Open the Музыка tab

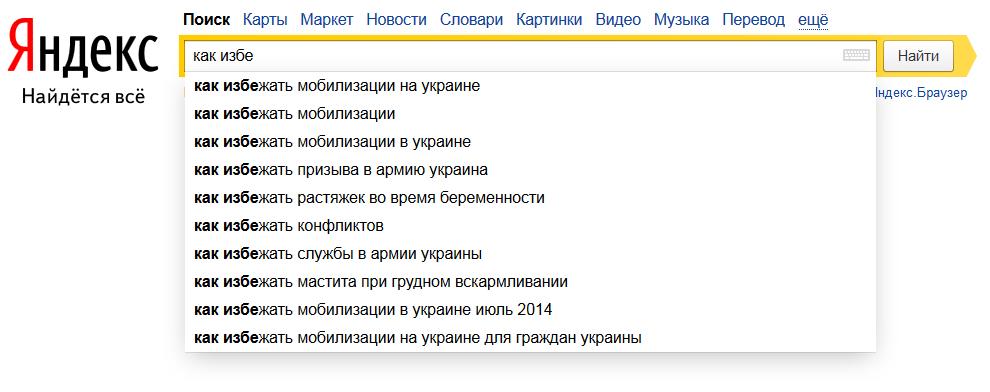click(x=681, y=20)
